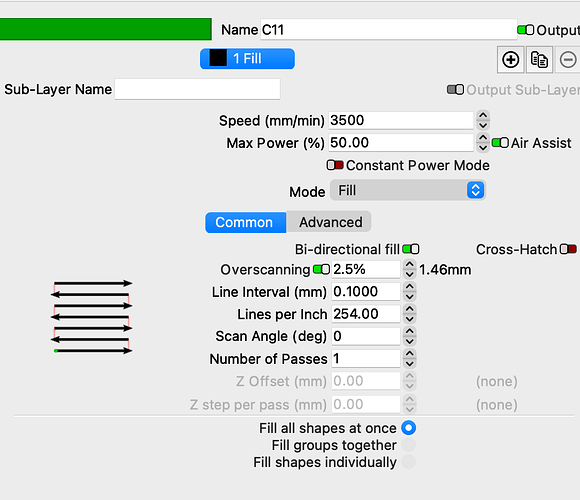Click the add sub-layer plus icon
Image resolution: width=580 pixels, height=500 pixels.
click(510, 60)
